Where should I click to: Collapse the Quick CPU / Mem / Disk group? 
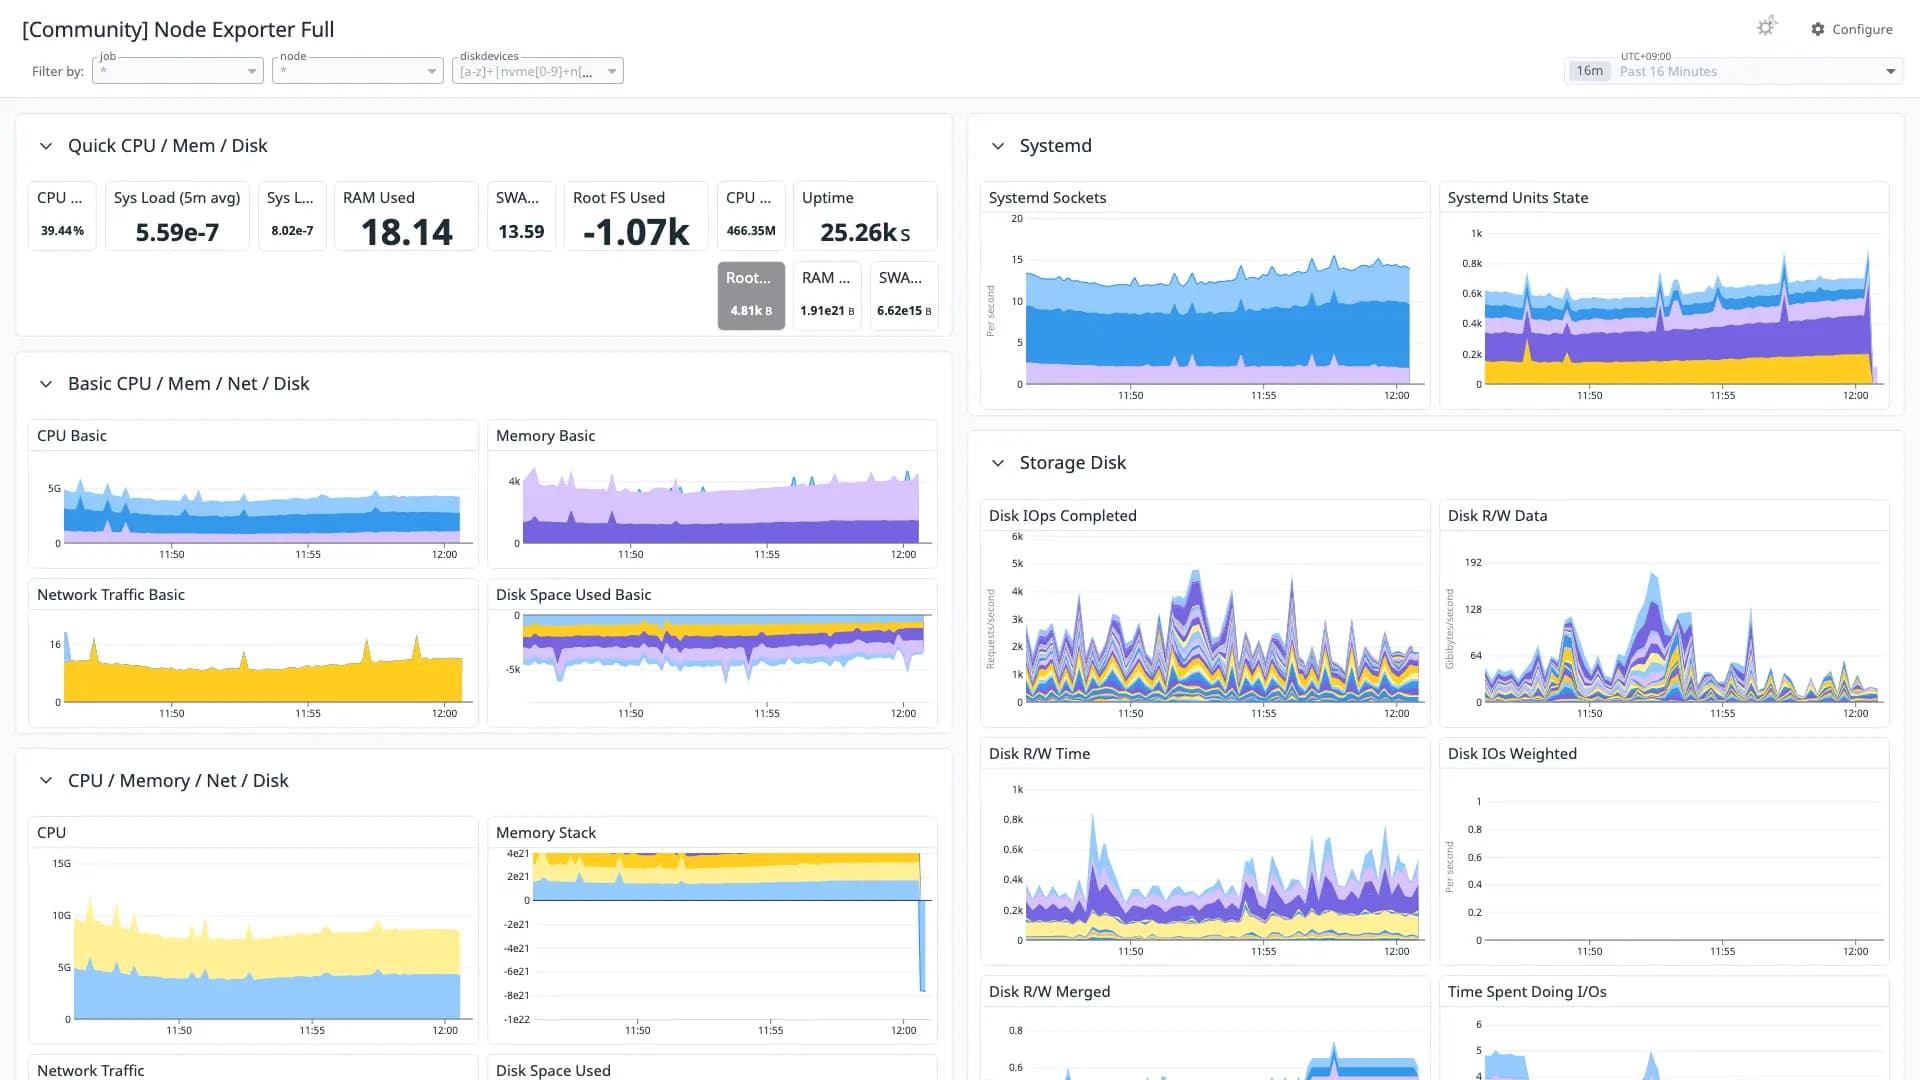click(45, 146)
